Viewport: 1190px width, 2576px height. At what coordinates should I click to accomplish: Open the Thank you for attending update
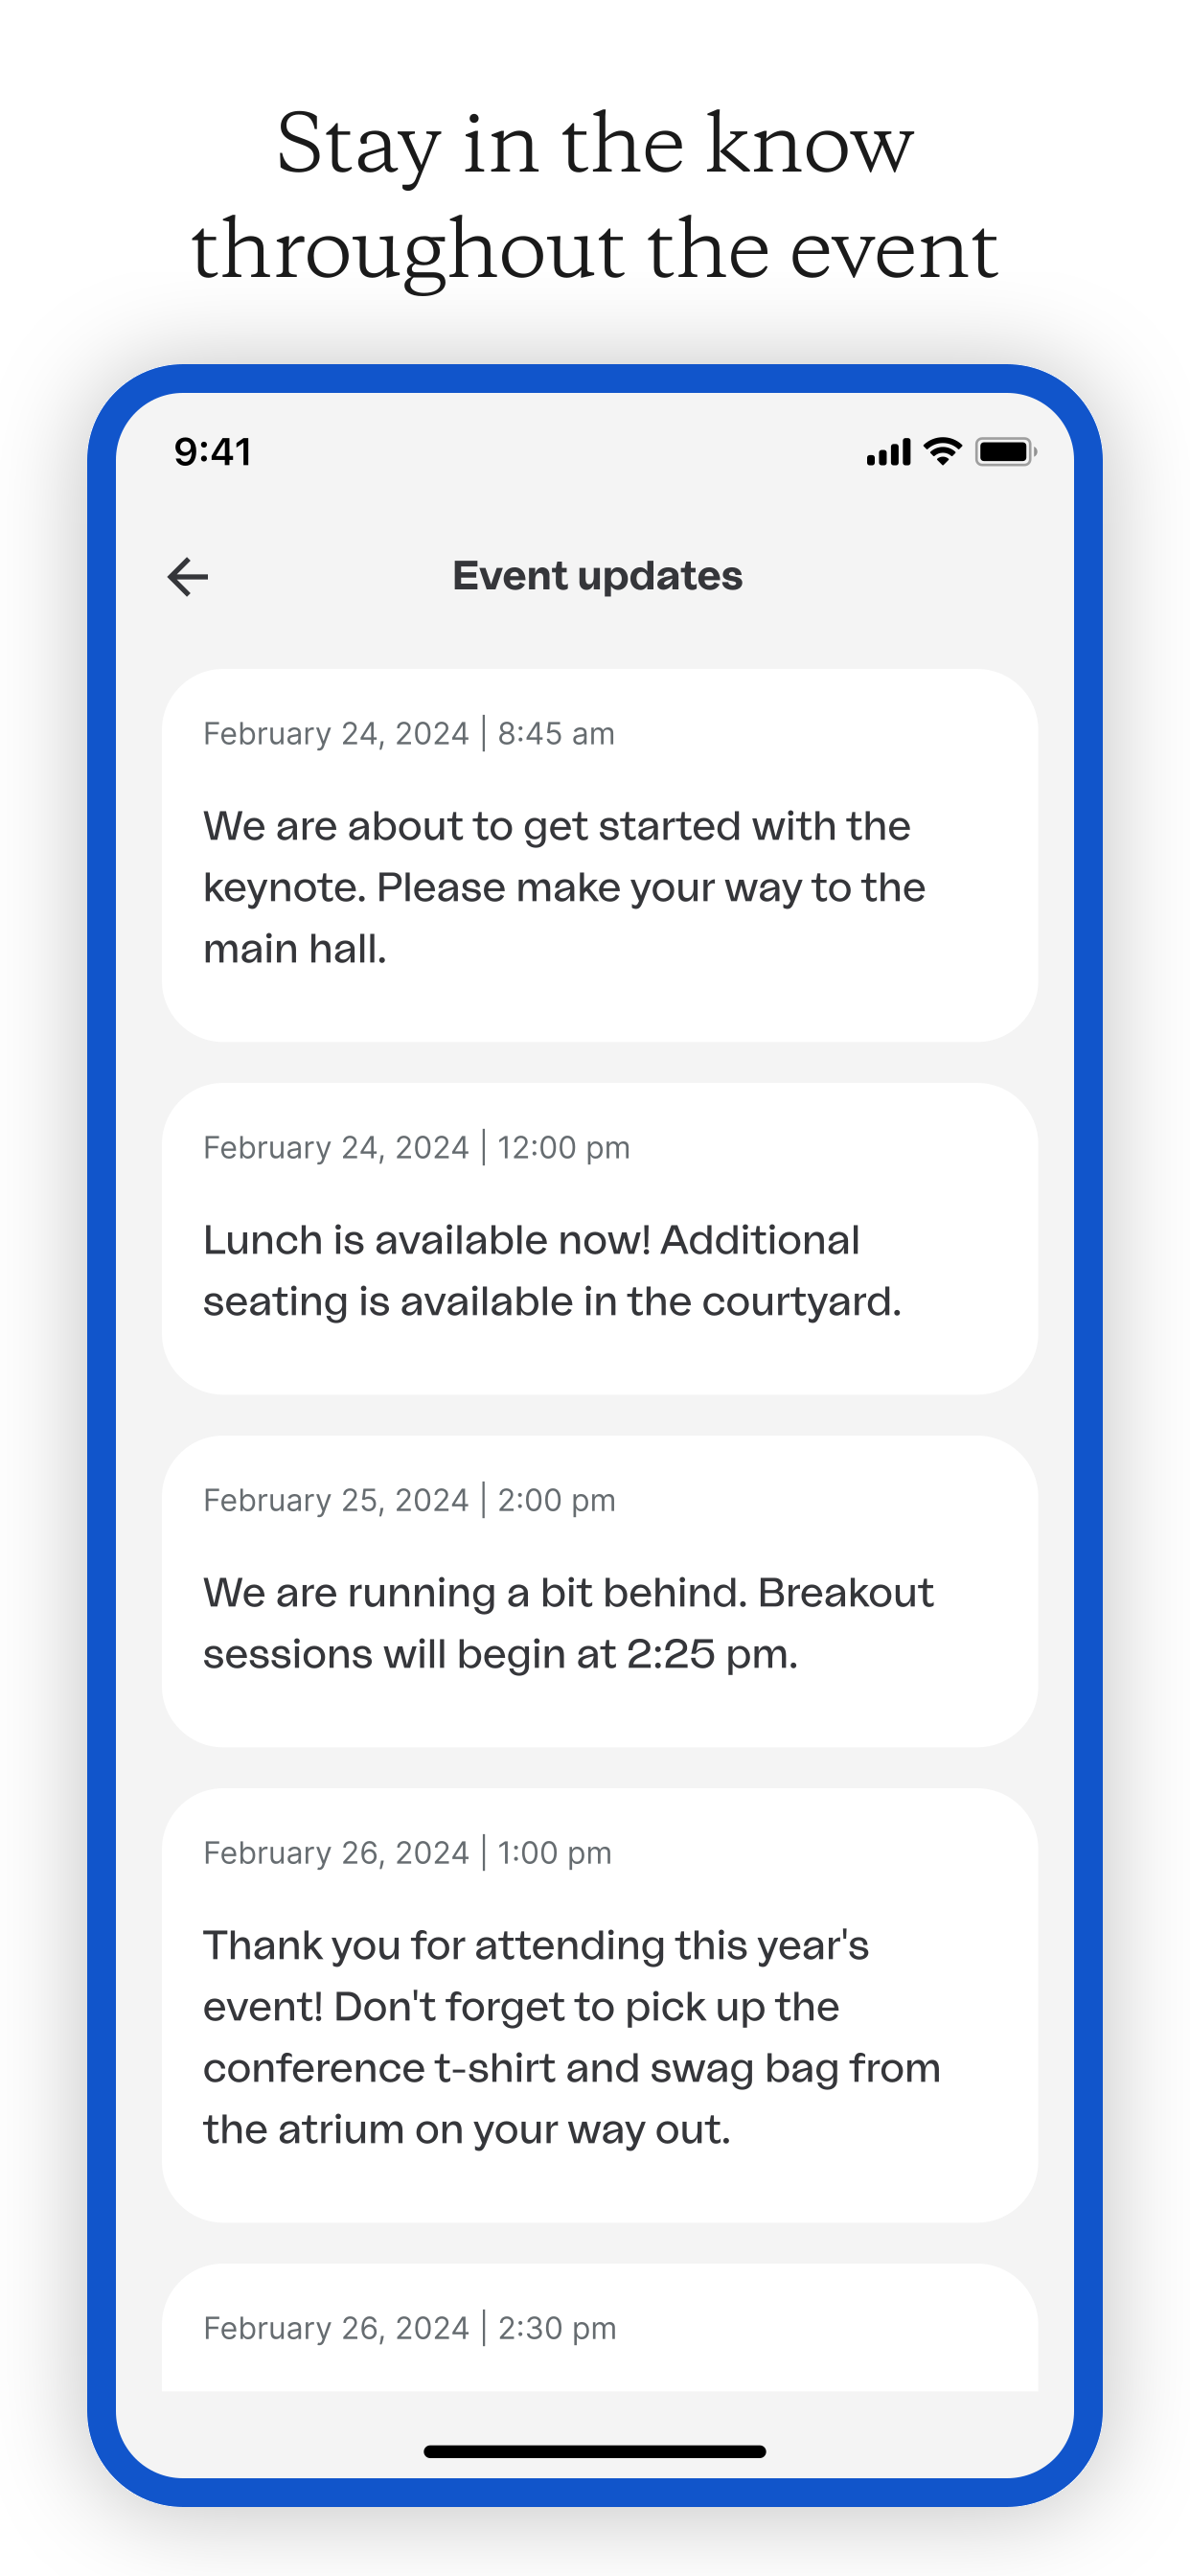tap(599, 2006)
